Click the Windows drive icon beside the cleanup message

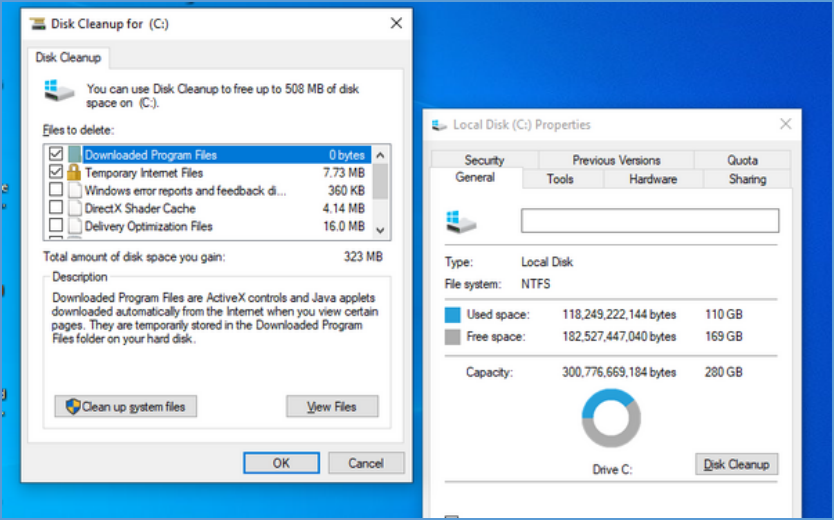(59, 91)
